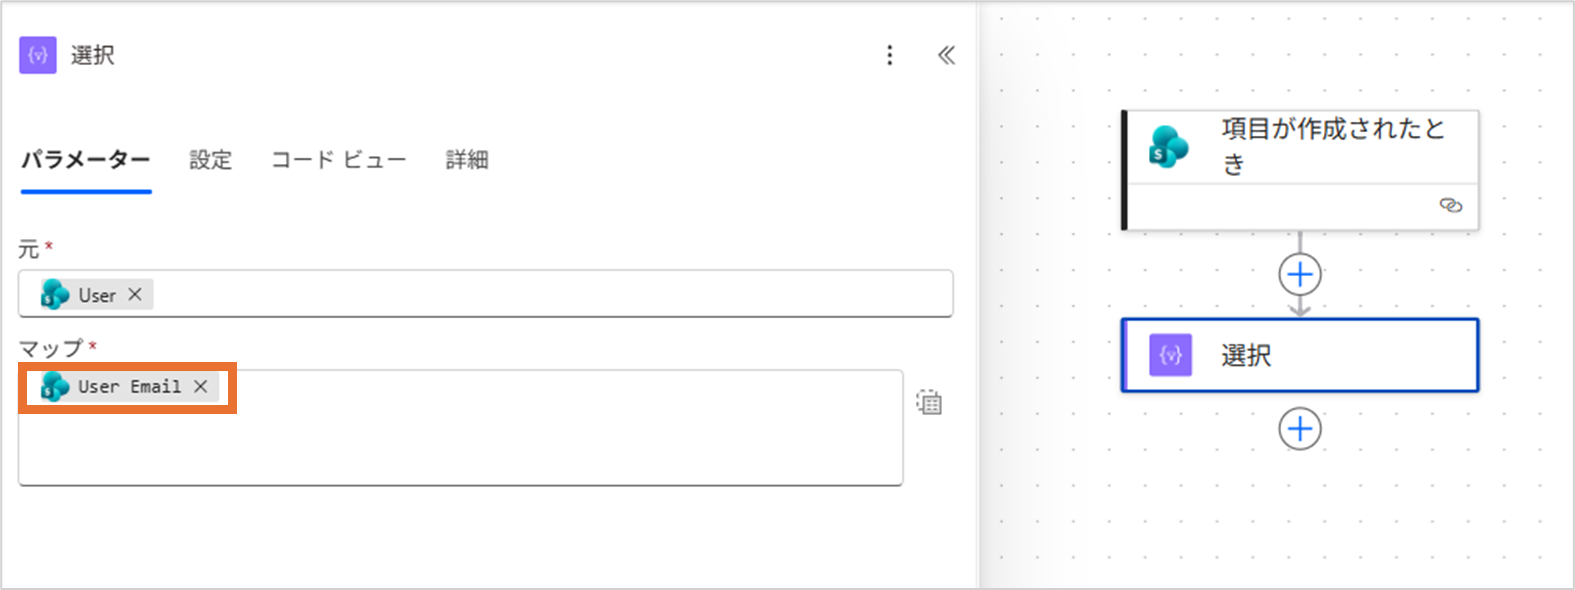Open the three-dot more options menu
The image size is (1575, 590).
(x=889, y=55)
